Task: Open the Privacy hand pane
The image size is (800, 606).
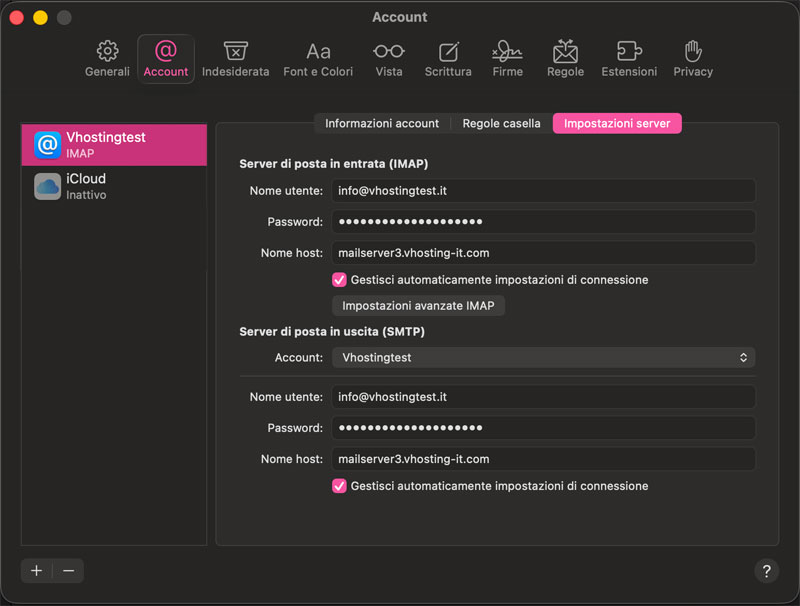Action: [x=693, y=59]
